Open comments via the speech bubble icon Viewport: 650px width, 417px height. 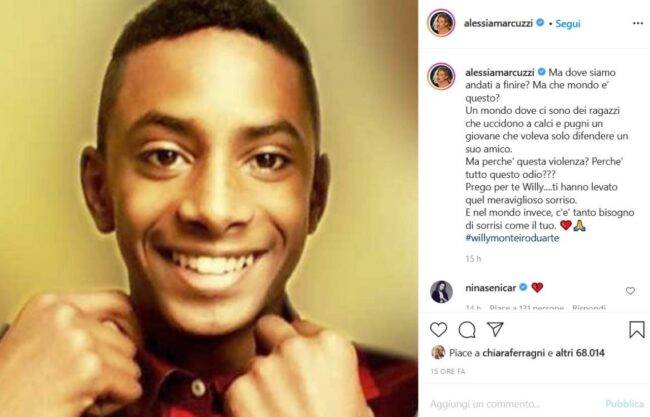point(466,329)
